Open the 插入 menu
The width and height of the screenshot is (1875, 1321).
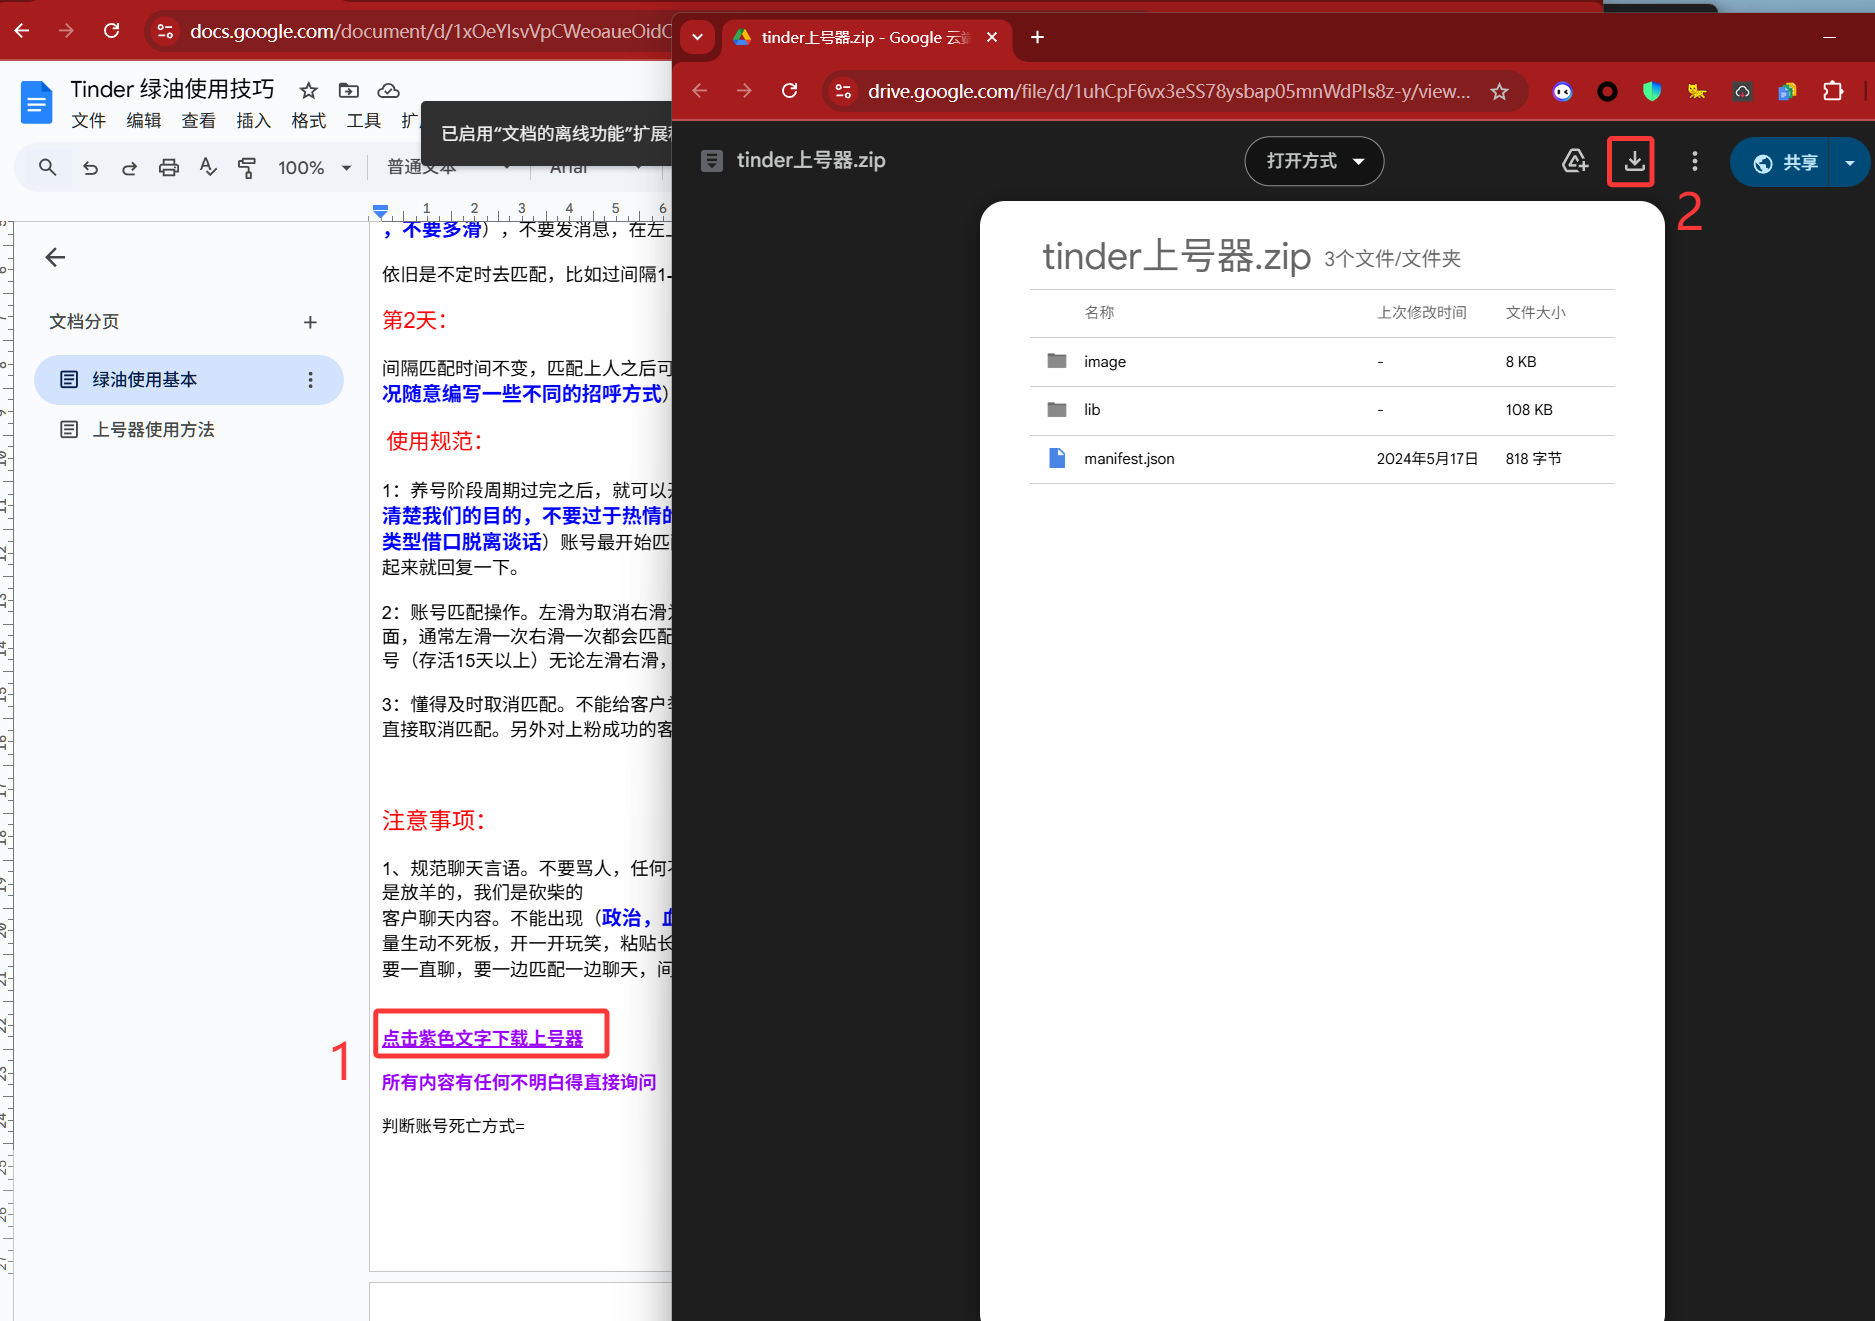point(253,121)
